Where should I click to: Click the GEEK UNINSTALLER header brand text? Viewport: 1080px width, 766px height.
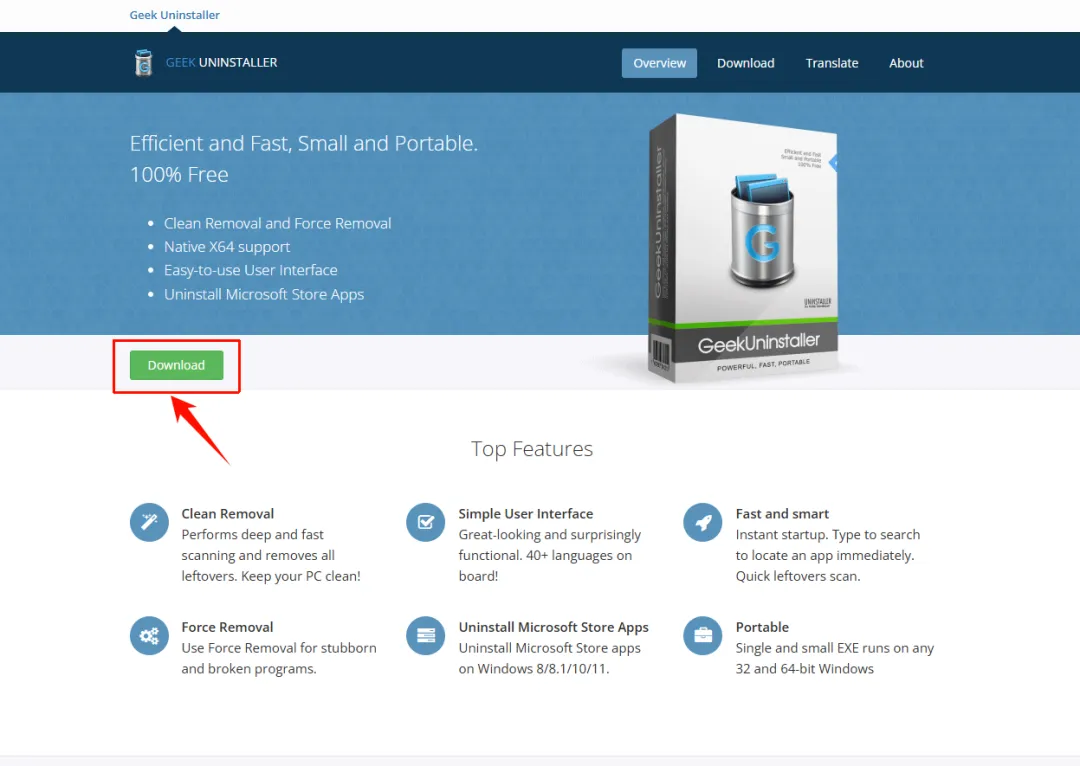(x=221, y=63)
